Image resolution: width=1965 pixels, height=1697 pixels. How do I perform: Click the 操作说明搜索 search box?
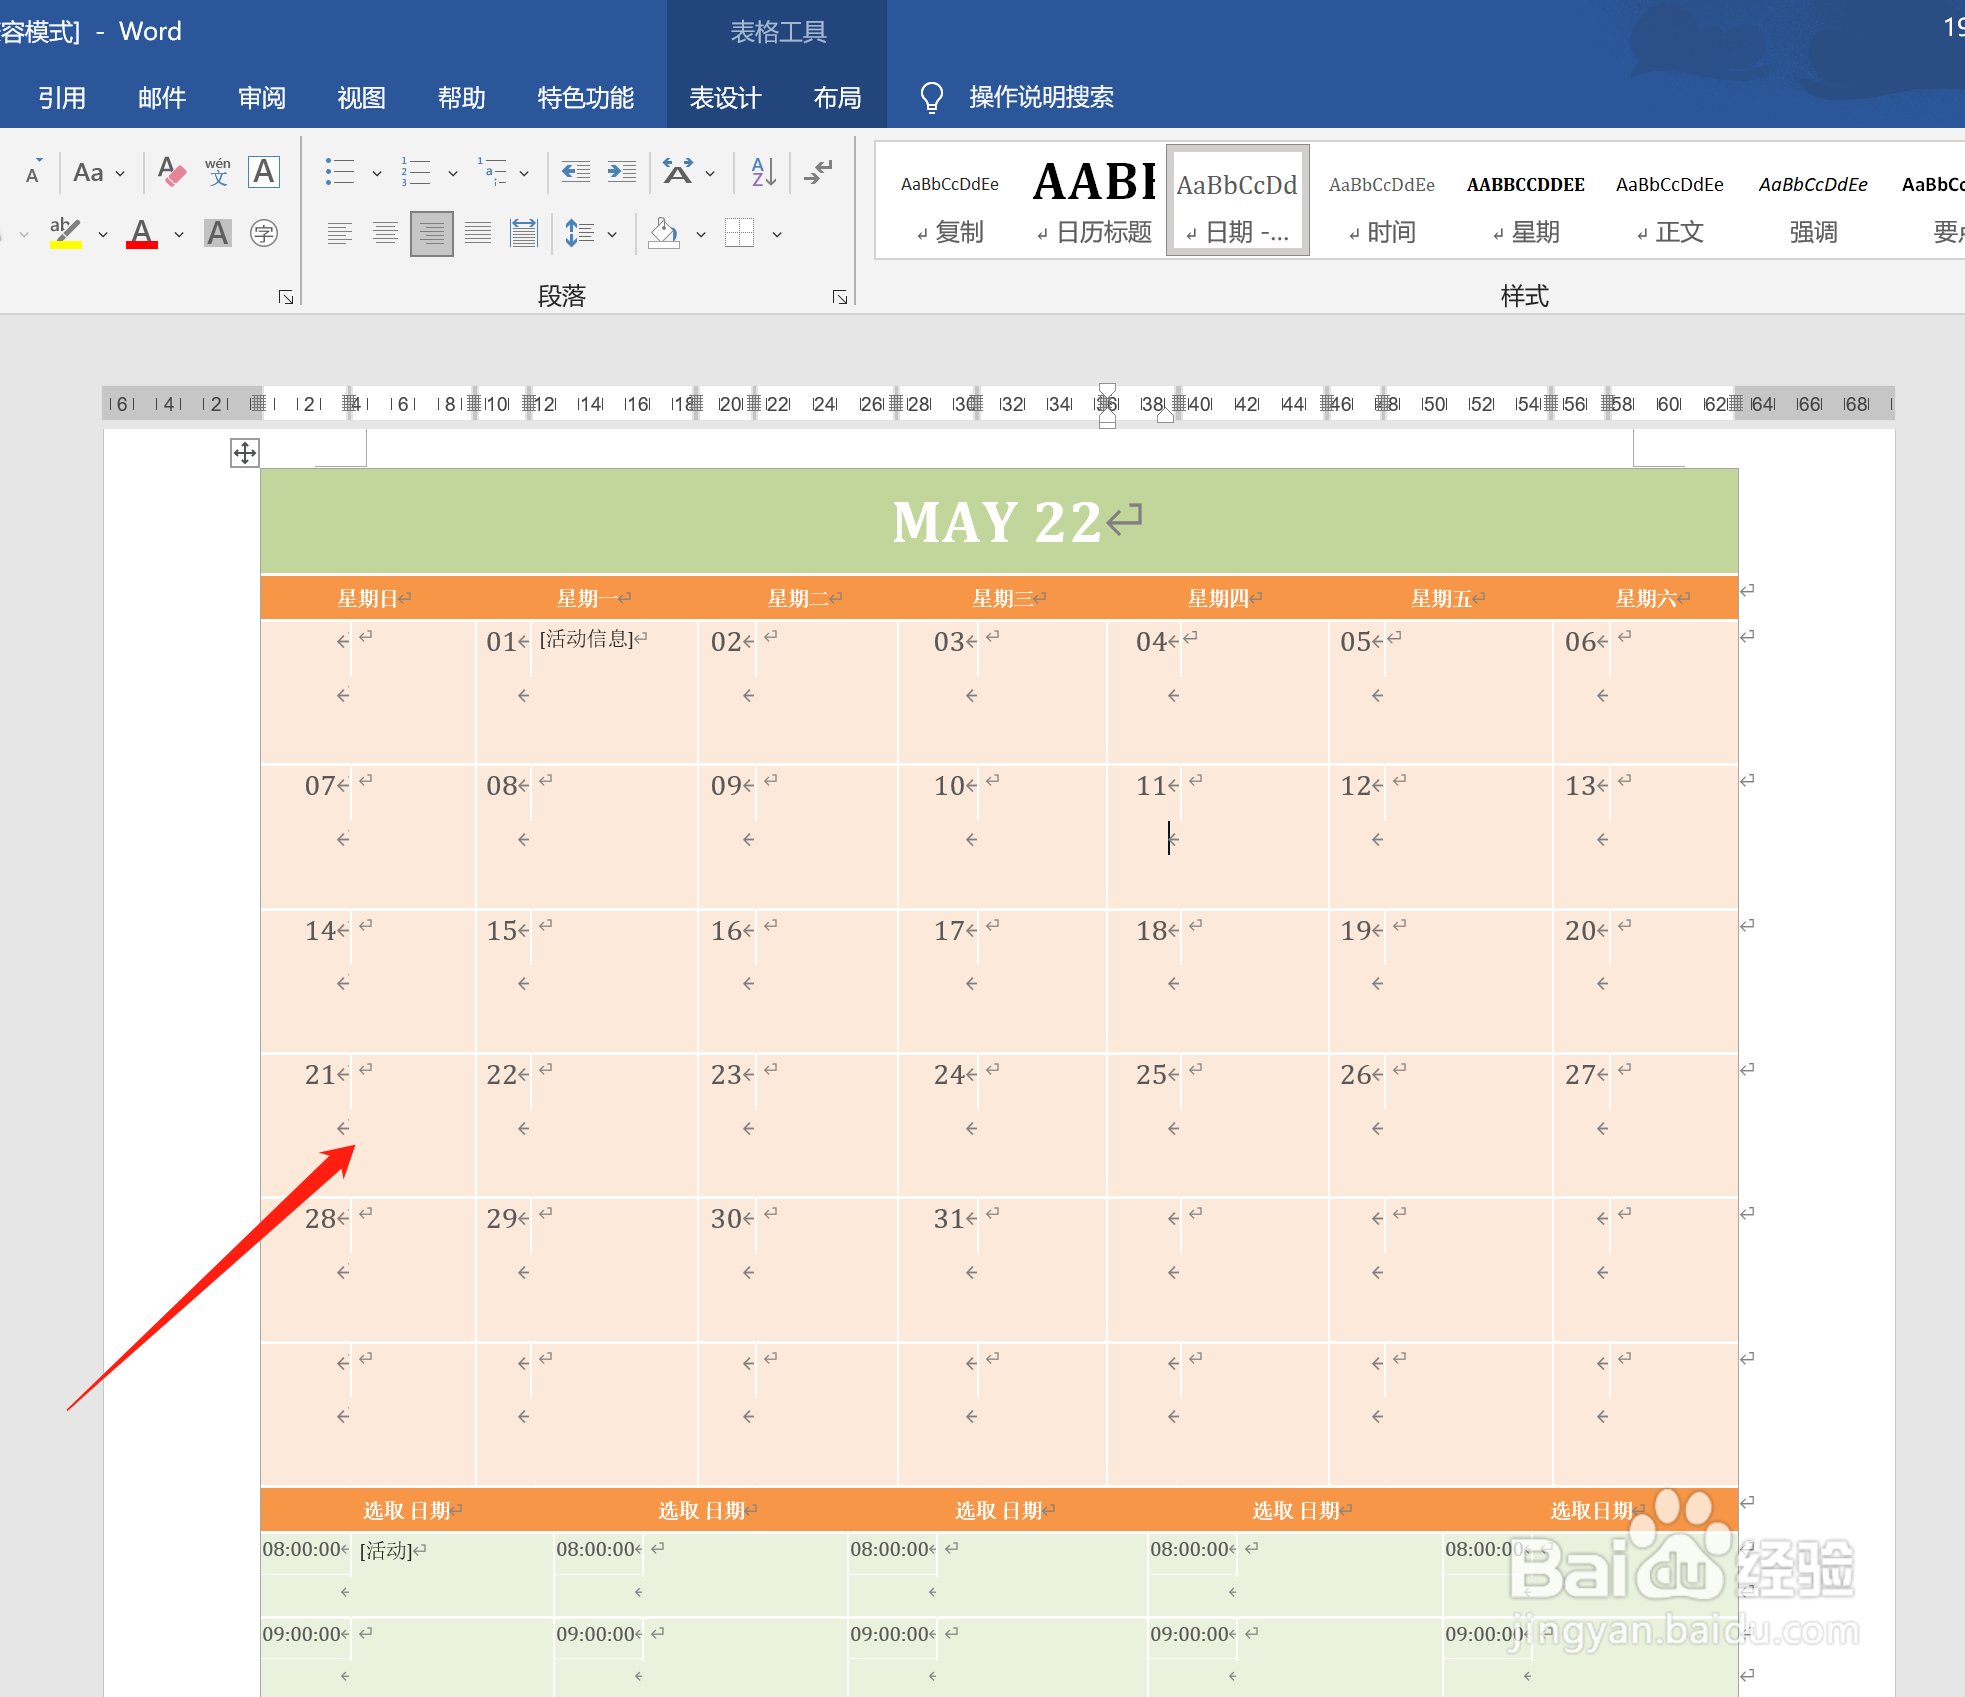[1040, 98]
